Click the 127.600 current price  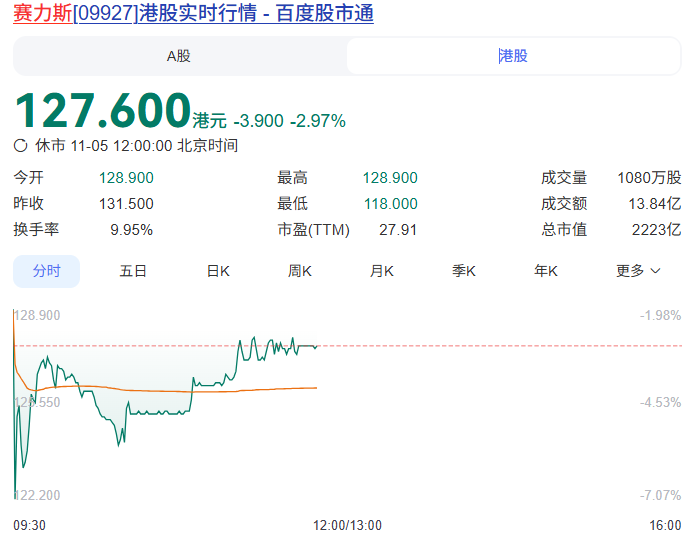pos(102,111)
